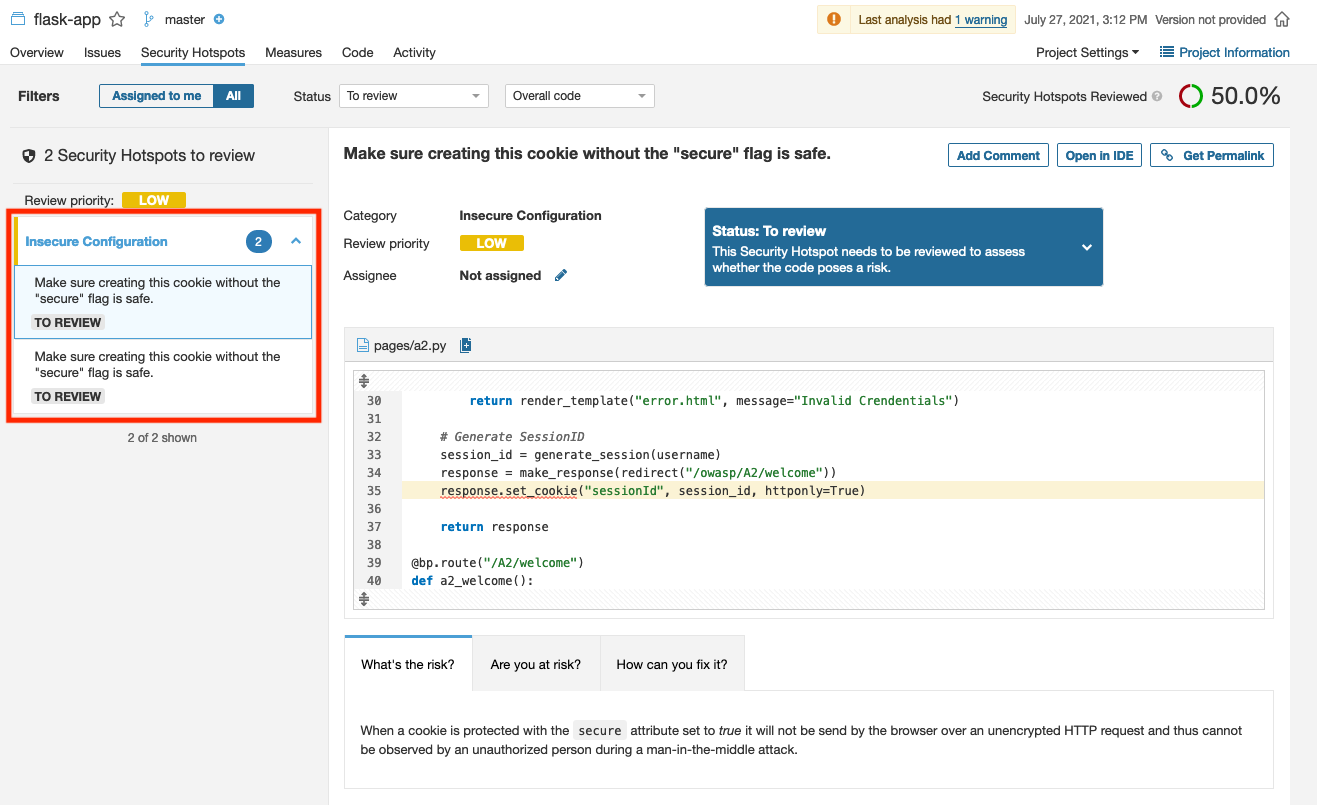Open the 1 warning link

click(981, 20)
